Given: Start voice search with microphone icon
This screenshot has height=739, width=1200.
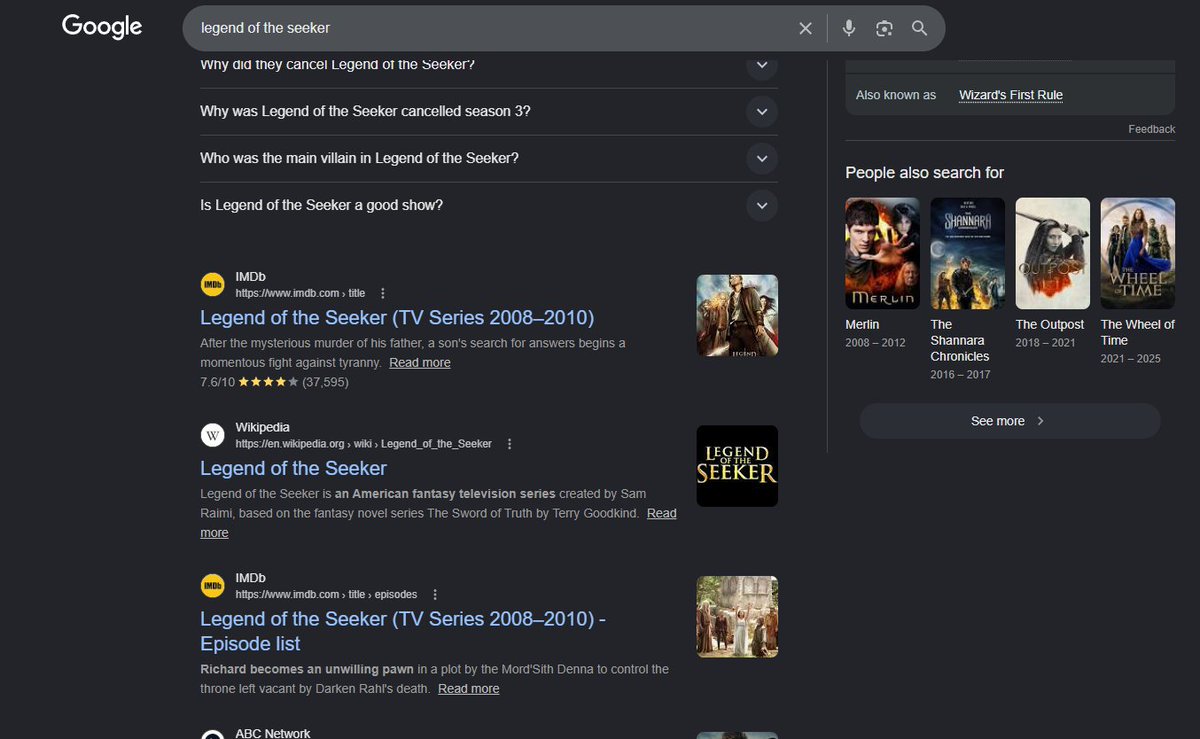Looking at the screenshot, I should coord(849,28).
